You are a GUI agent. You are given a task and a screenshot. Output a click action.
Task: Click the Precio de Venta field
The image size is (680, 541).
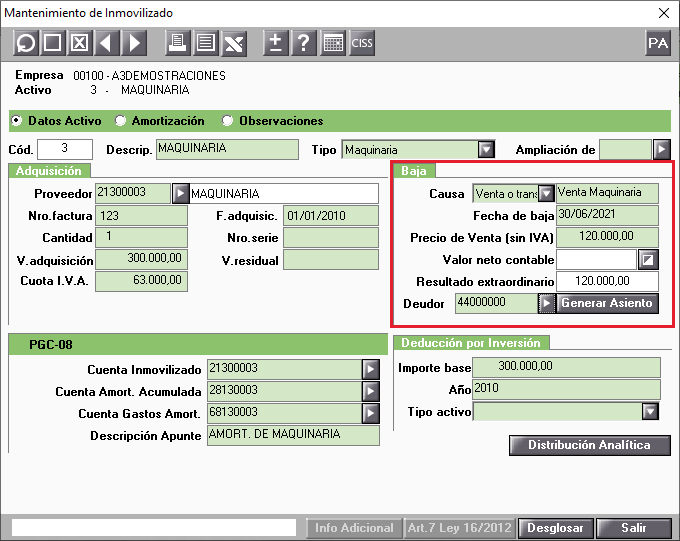coord(607,237)
